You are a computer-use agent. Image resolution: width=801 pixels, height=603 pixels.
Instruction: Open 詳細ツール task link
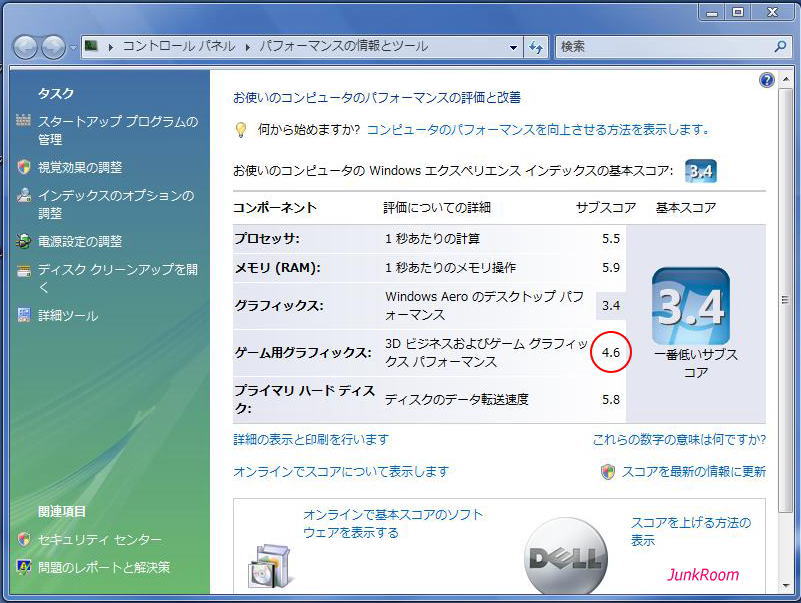[68, 315]
